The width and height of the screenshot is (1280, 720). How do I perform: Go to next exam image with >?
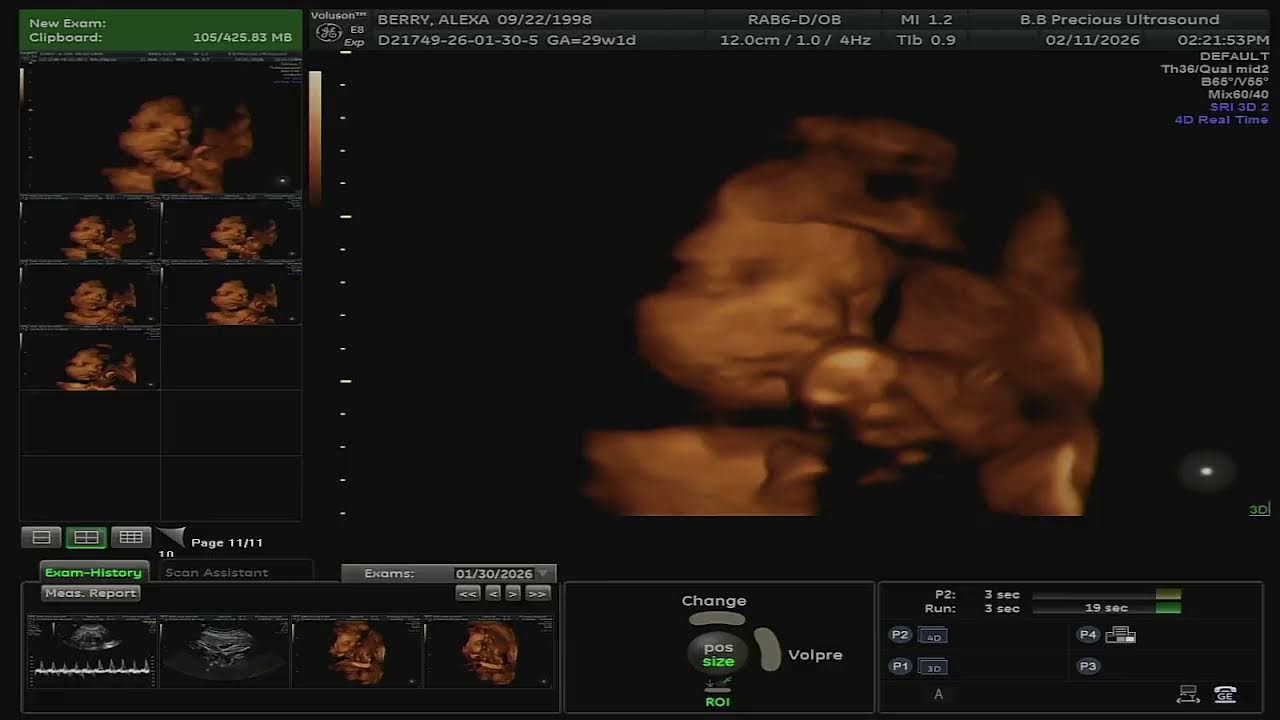tap(513, 593)
